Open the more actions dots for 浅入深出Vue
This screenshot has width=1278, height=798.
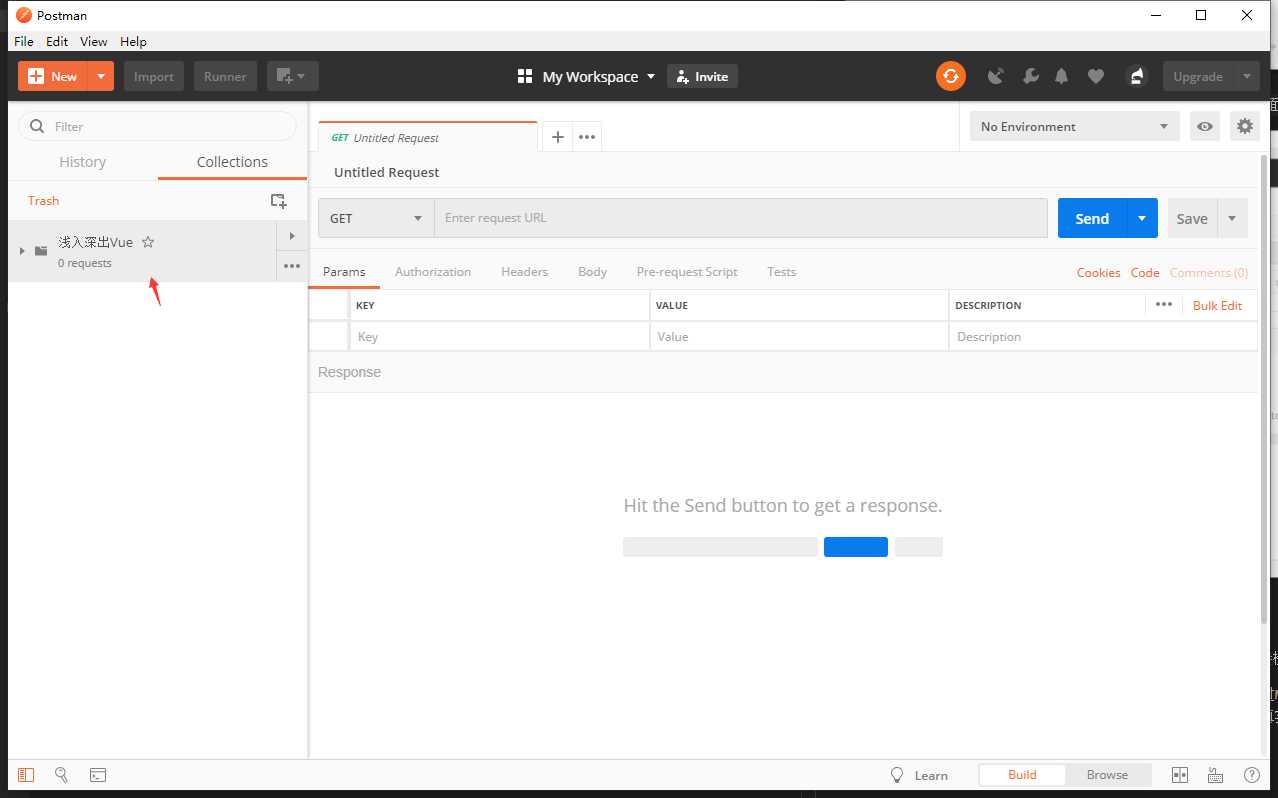[292, 266]
